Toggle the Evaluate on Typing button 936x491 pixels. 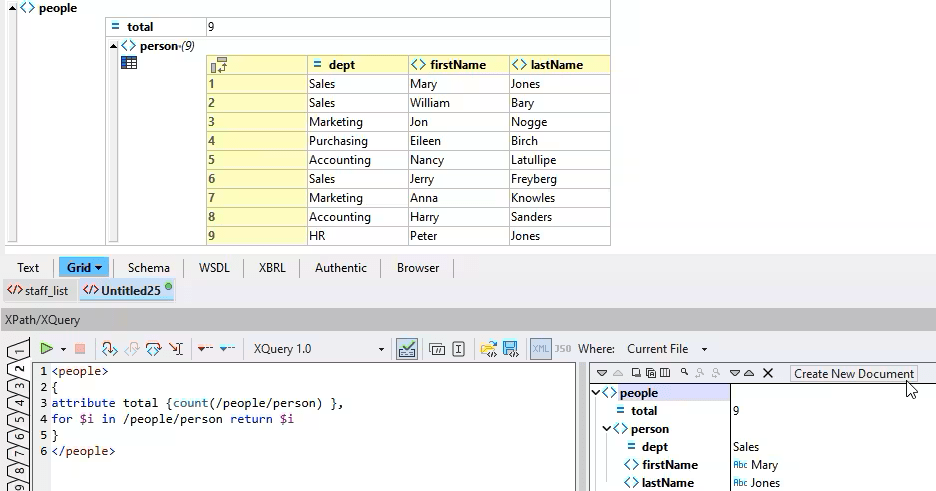point(406,349)
